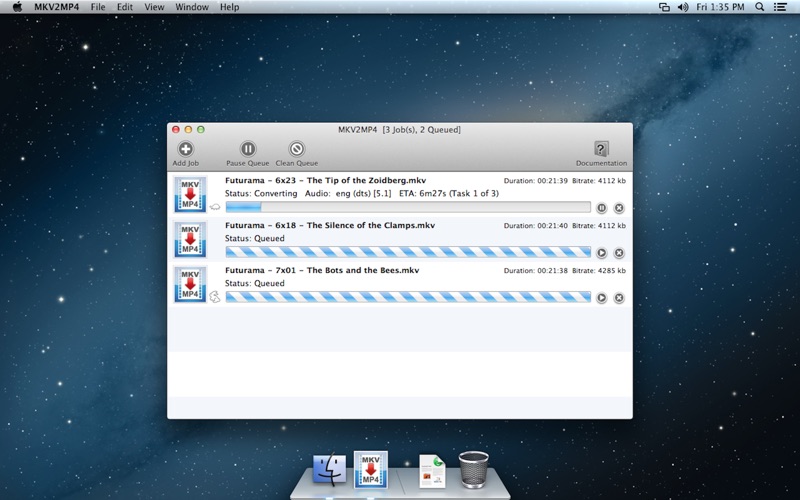Toggle turtle speed icon on Zoidberg job
Screen dimensions: 800x500
(215, 207)
